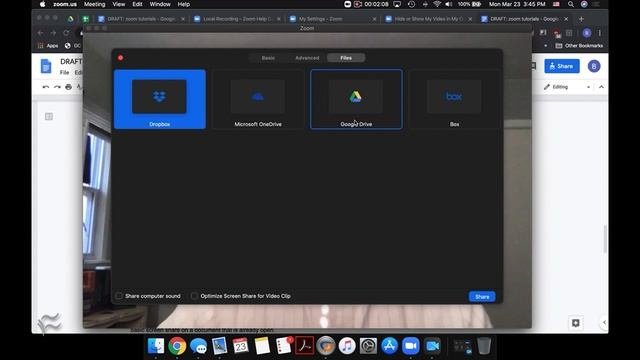Click the Share button in Google Docs
Screen dimensions: 640x360
tap(562, 66)
